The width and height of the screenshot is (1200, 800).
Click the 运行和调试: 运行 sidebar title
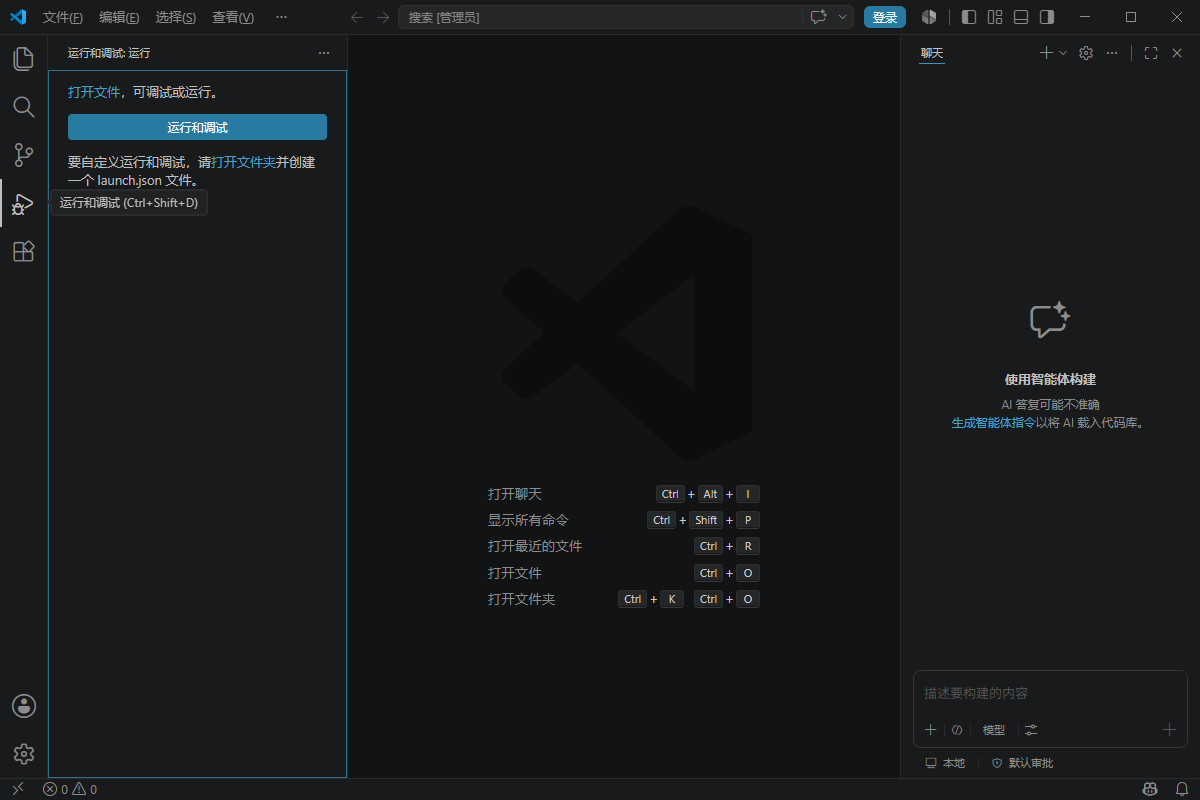[x=109, y=53]
